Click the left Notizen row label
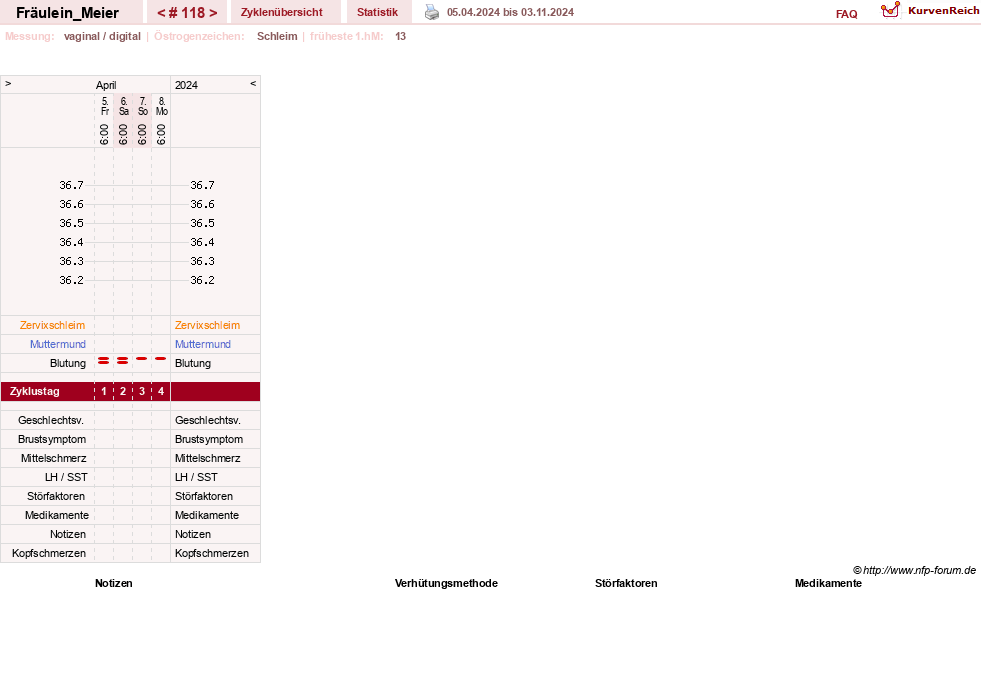The height and width of the screenshot is (682, 981). [68, 534]
